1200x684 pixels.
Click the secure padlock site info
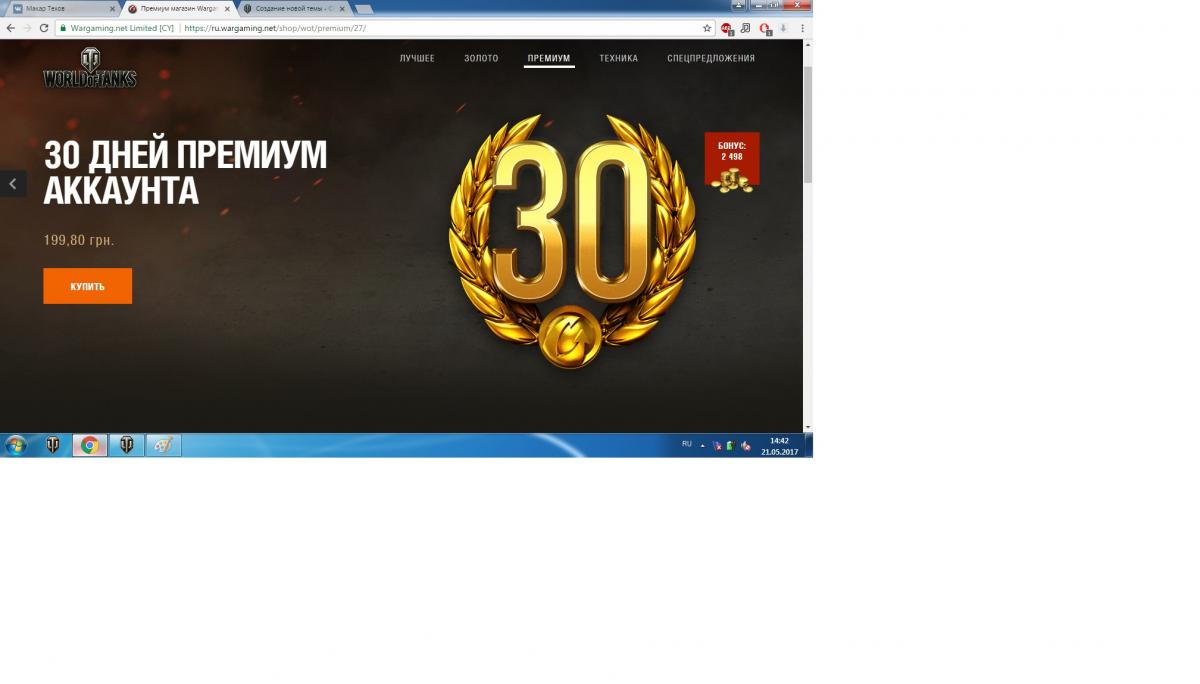[63, 28]
